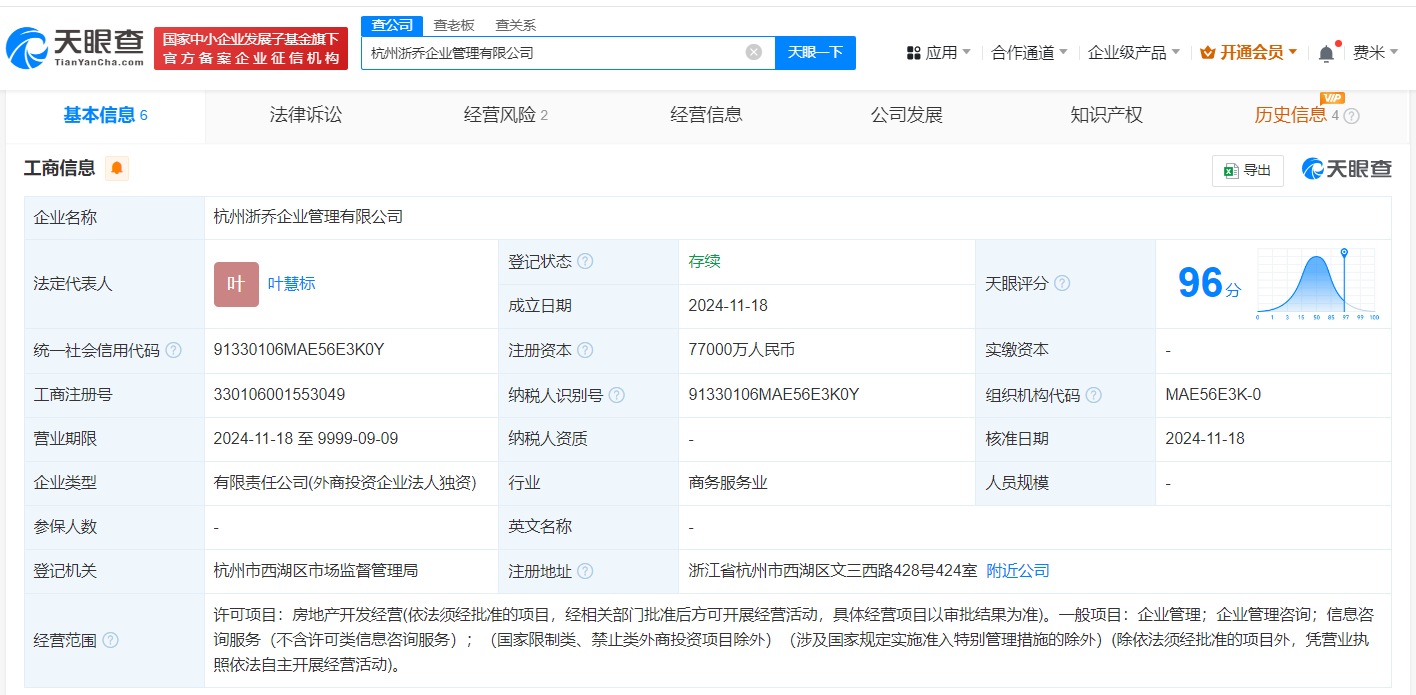Viewport: 1416px width, 695px height.
Task: Click the 附近公司 link
Action: pyautogui.click(x=1018, y=571)
